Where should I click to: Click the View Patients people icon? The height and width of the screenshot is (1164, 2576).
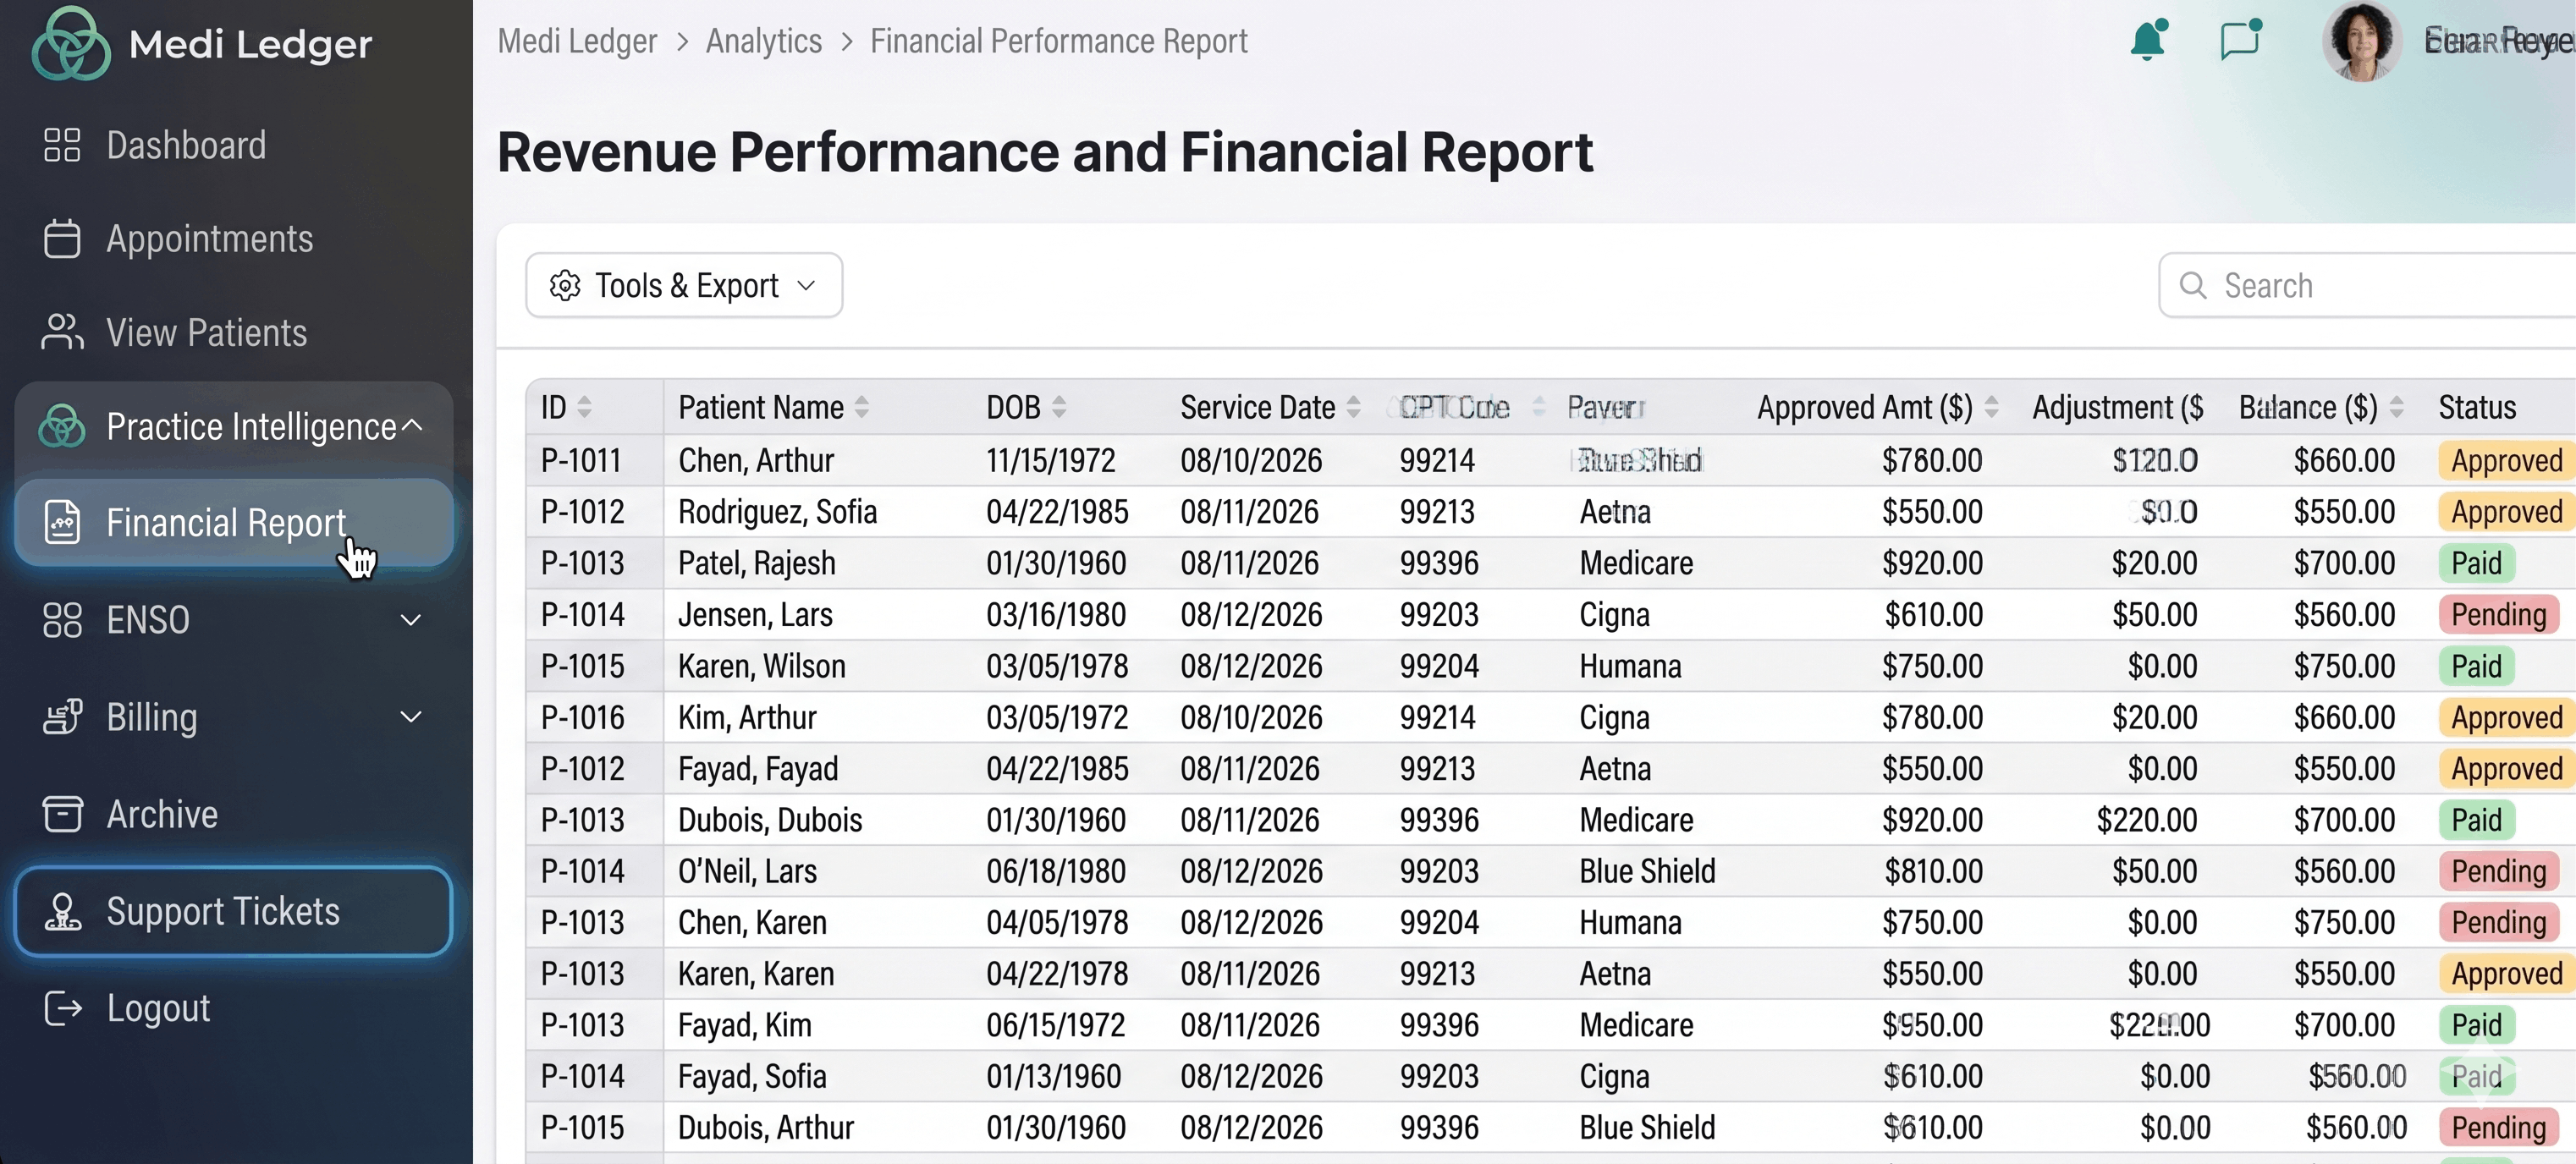pos(62,332)
